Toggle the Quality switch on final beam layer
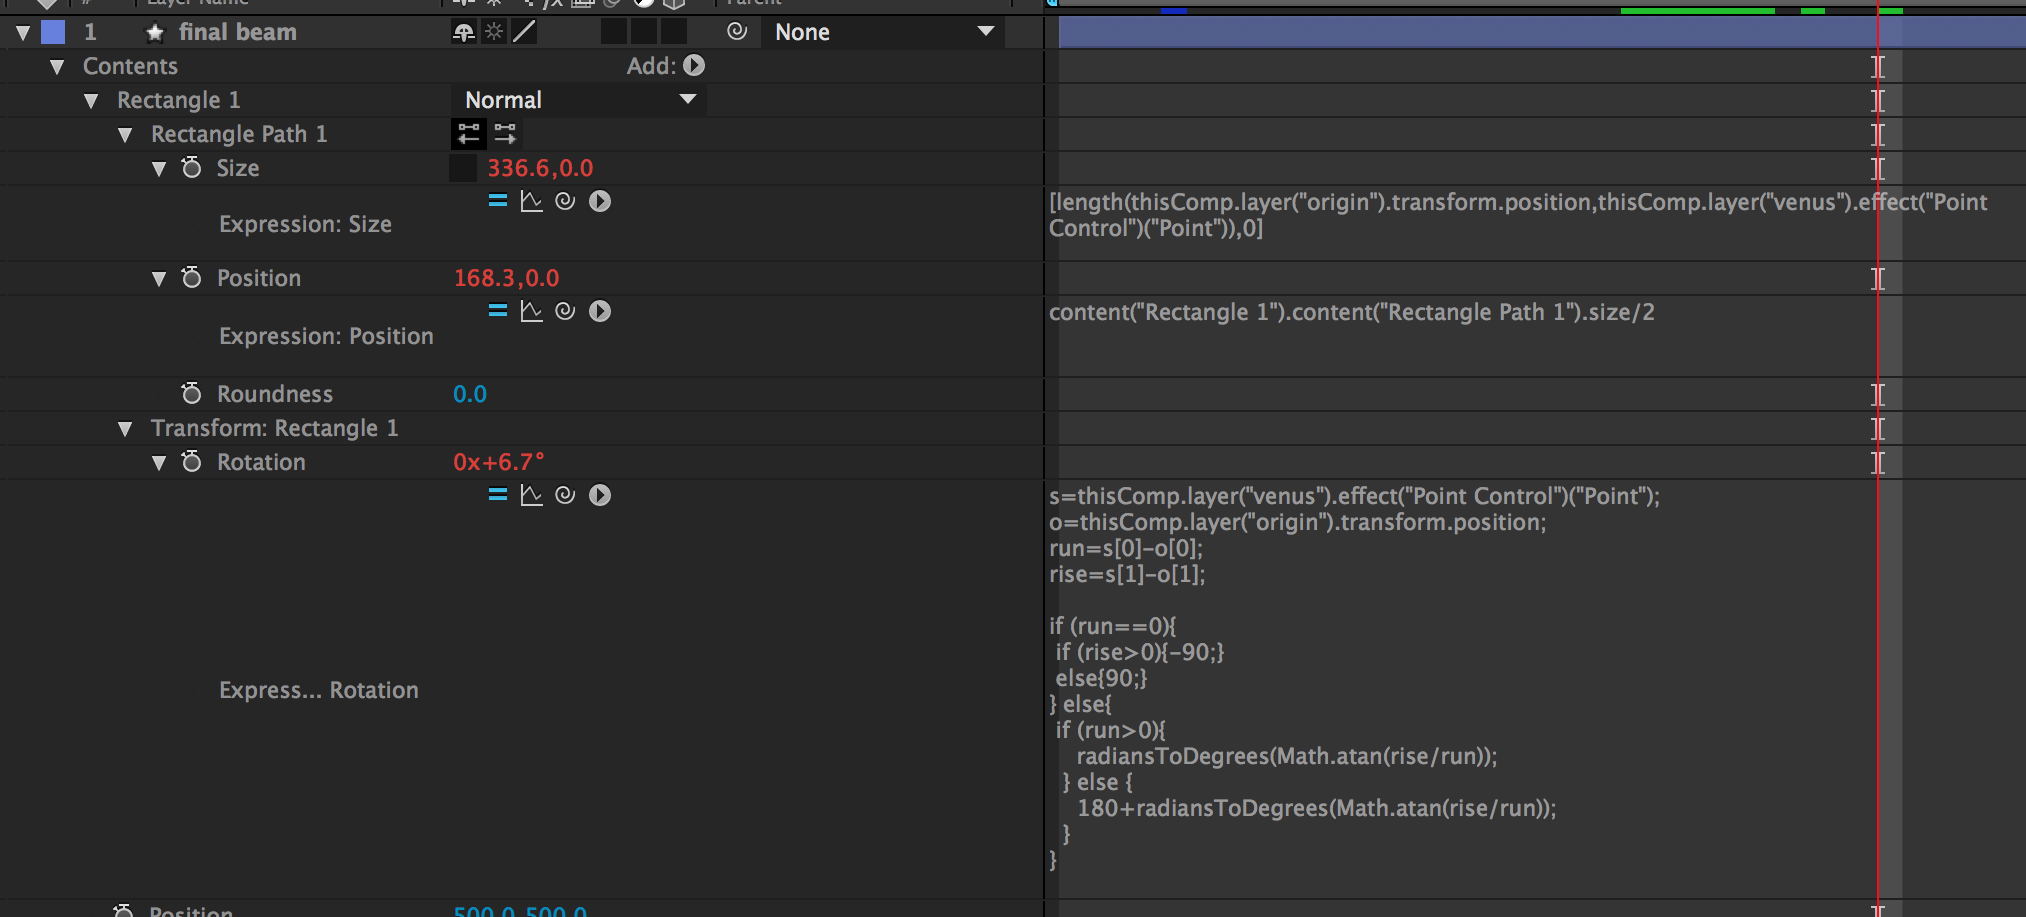 tap(524, 32)
